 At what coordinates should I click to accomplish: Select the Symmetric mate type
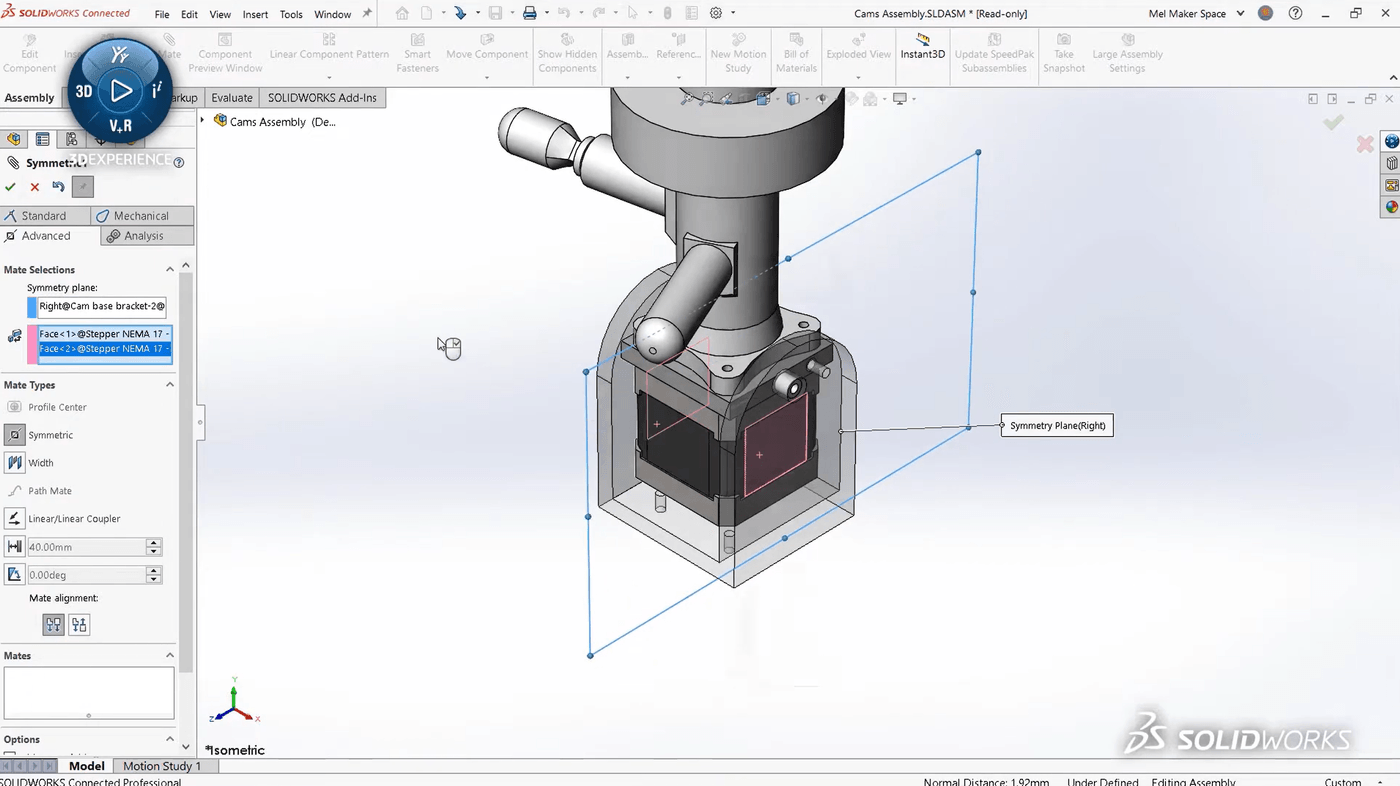(x=50, y=435)
